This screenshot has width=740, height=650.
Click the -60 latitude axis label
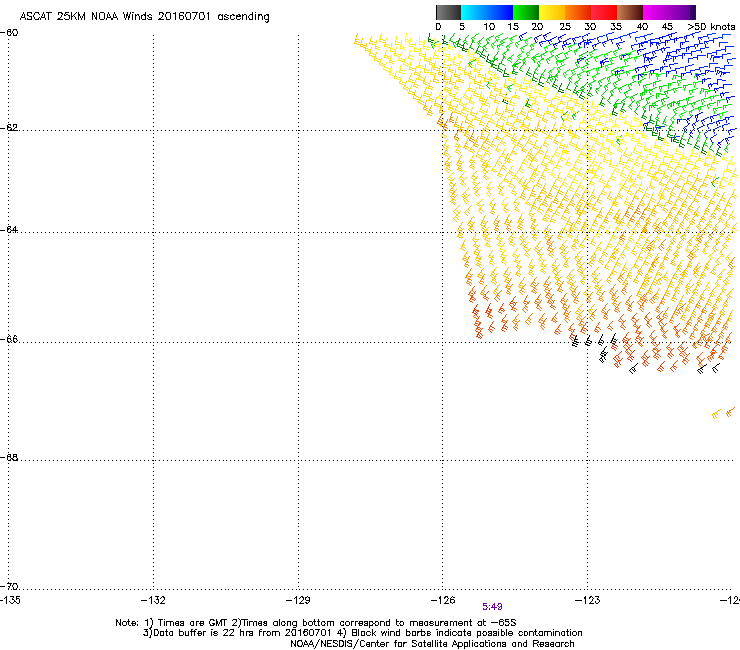pyautogui.click(x=9, y=33)
